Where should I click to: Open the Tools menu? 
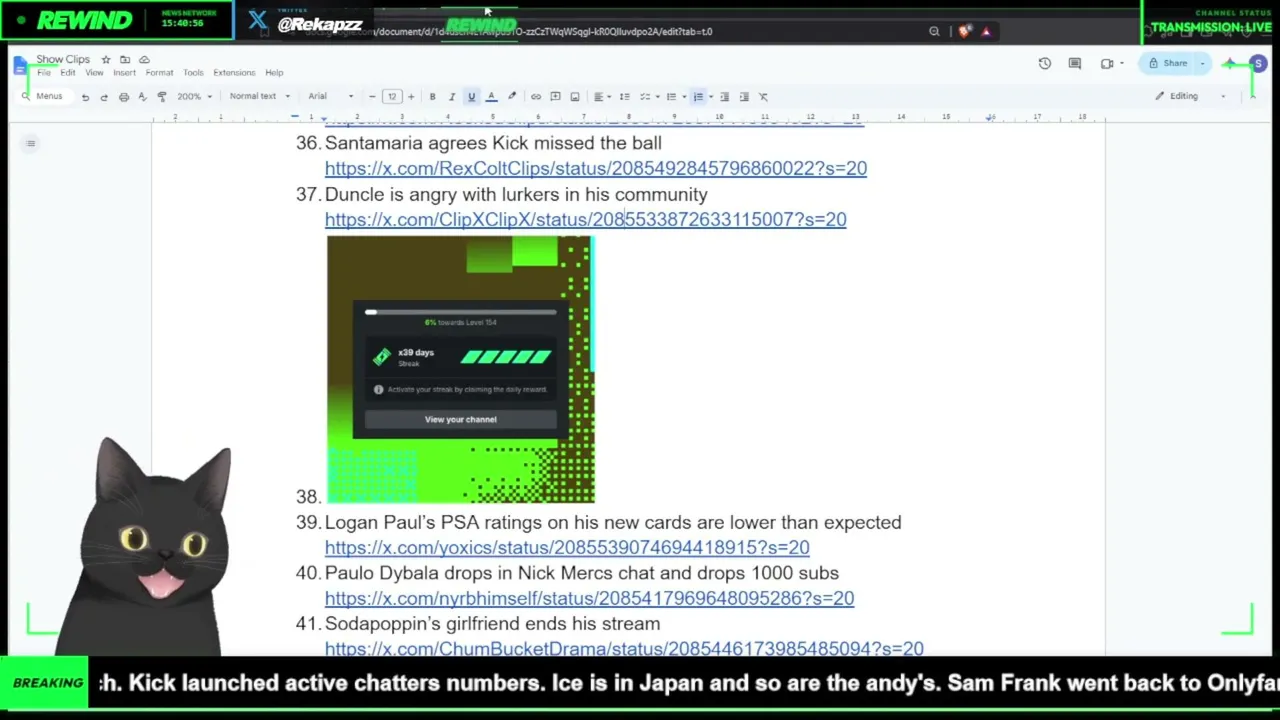coord(193,73)
